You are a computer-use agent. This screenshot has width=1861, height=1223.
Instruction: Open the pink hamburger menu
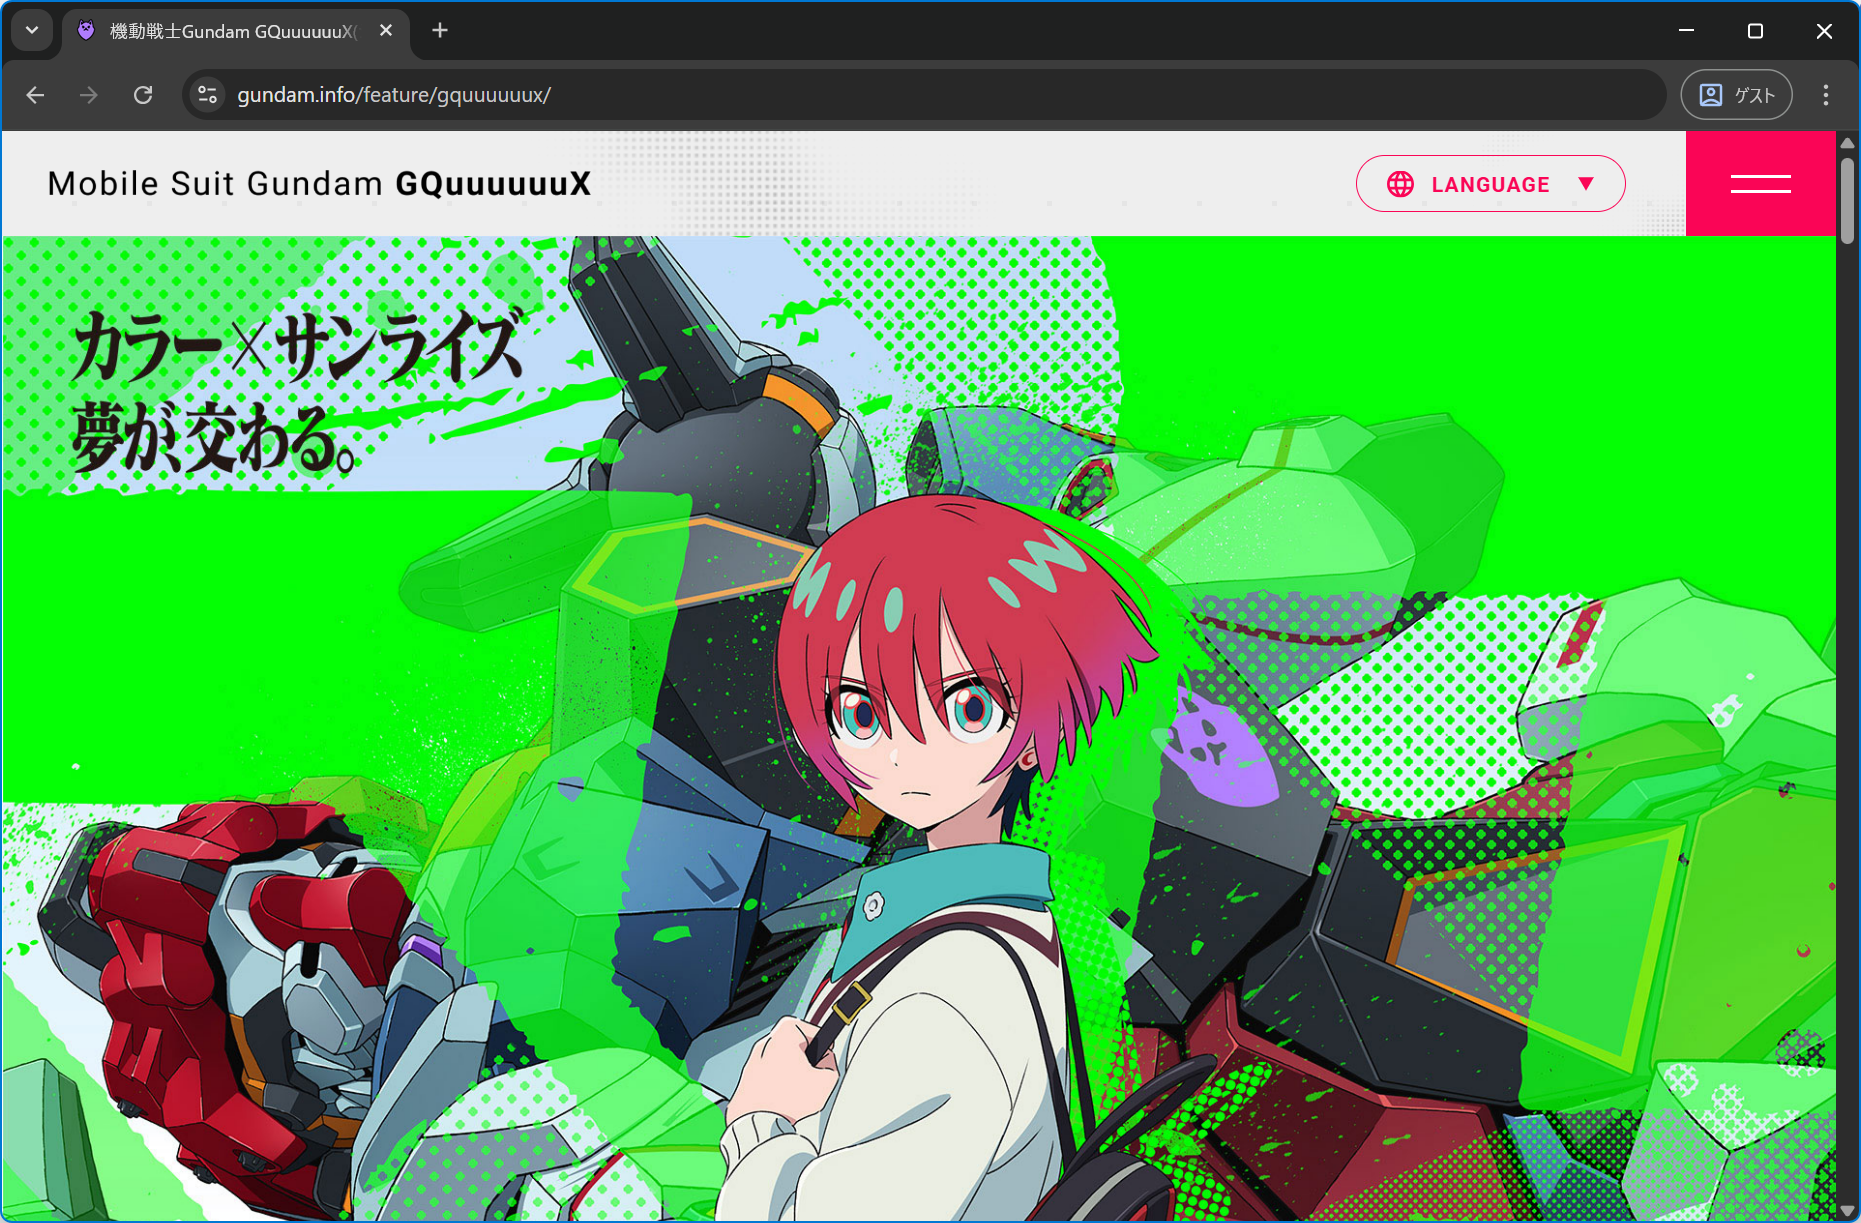pyautogui.click(x=1760, y=184)
